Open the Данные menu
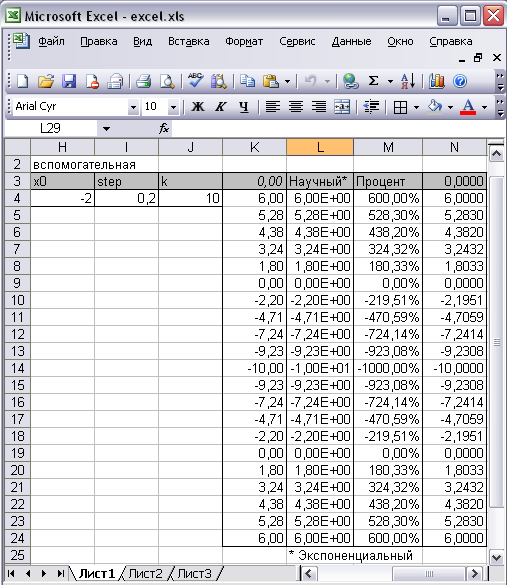Image resolution: width=507 pixels, height=585 pixels. 351,41
